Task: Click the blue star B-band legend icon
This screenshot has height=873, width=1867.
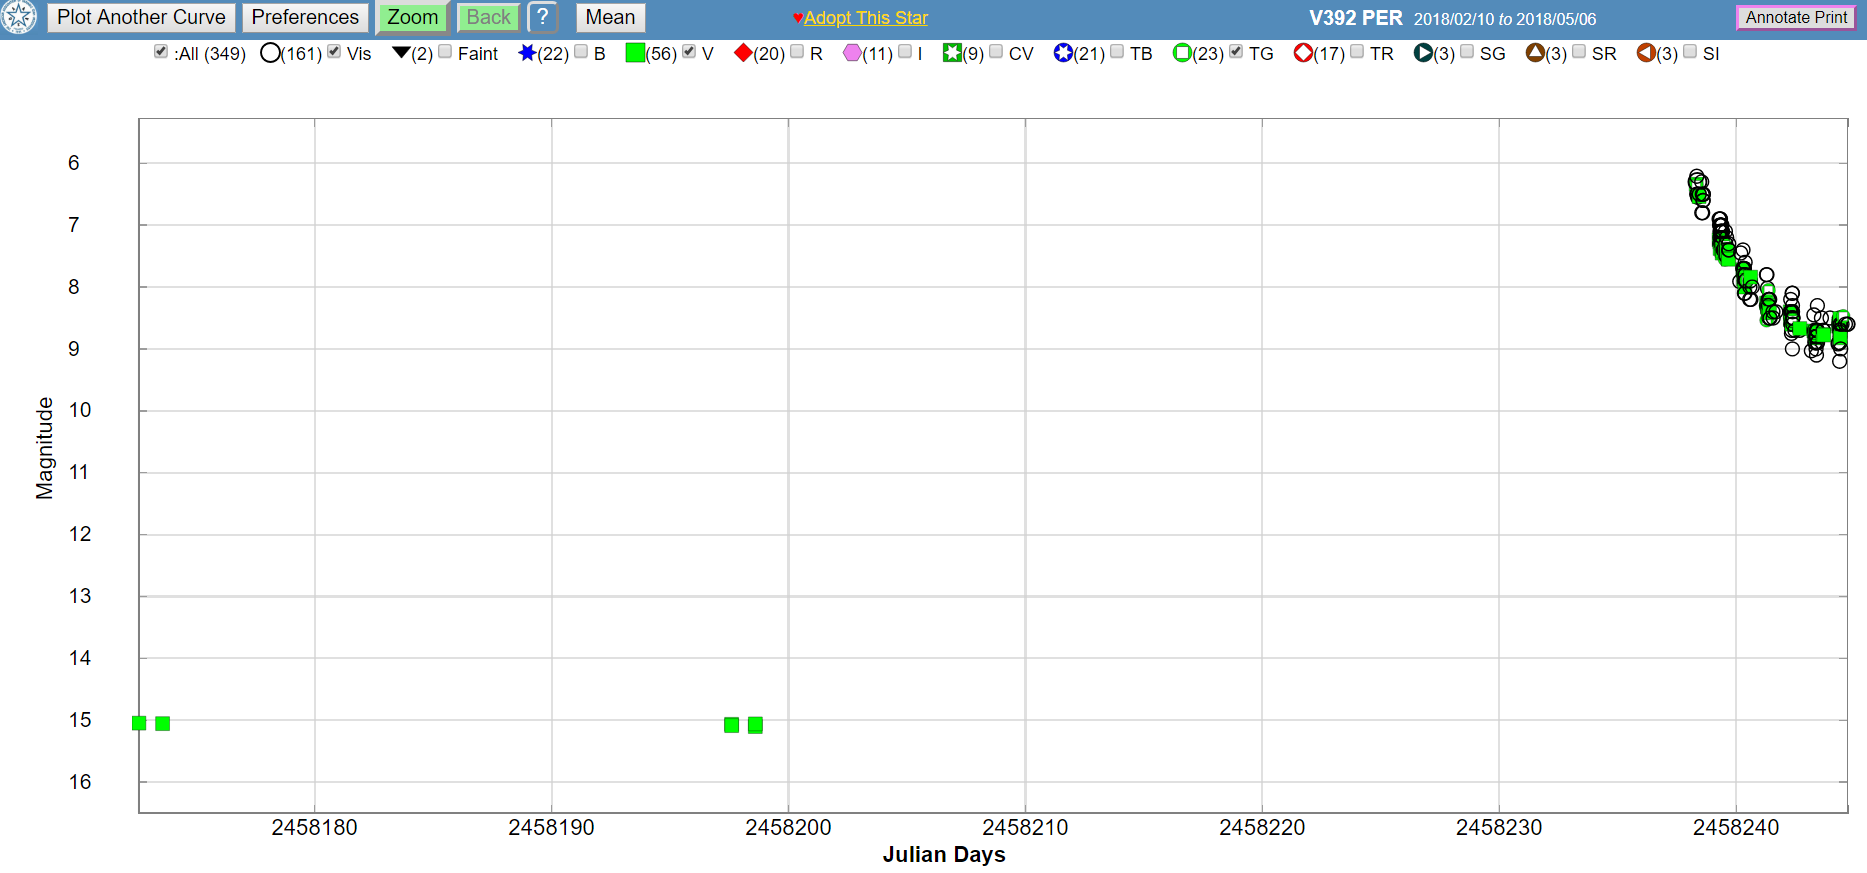Action: pyautogui.click(x=527, y=53)
